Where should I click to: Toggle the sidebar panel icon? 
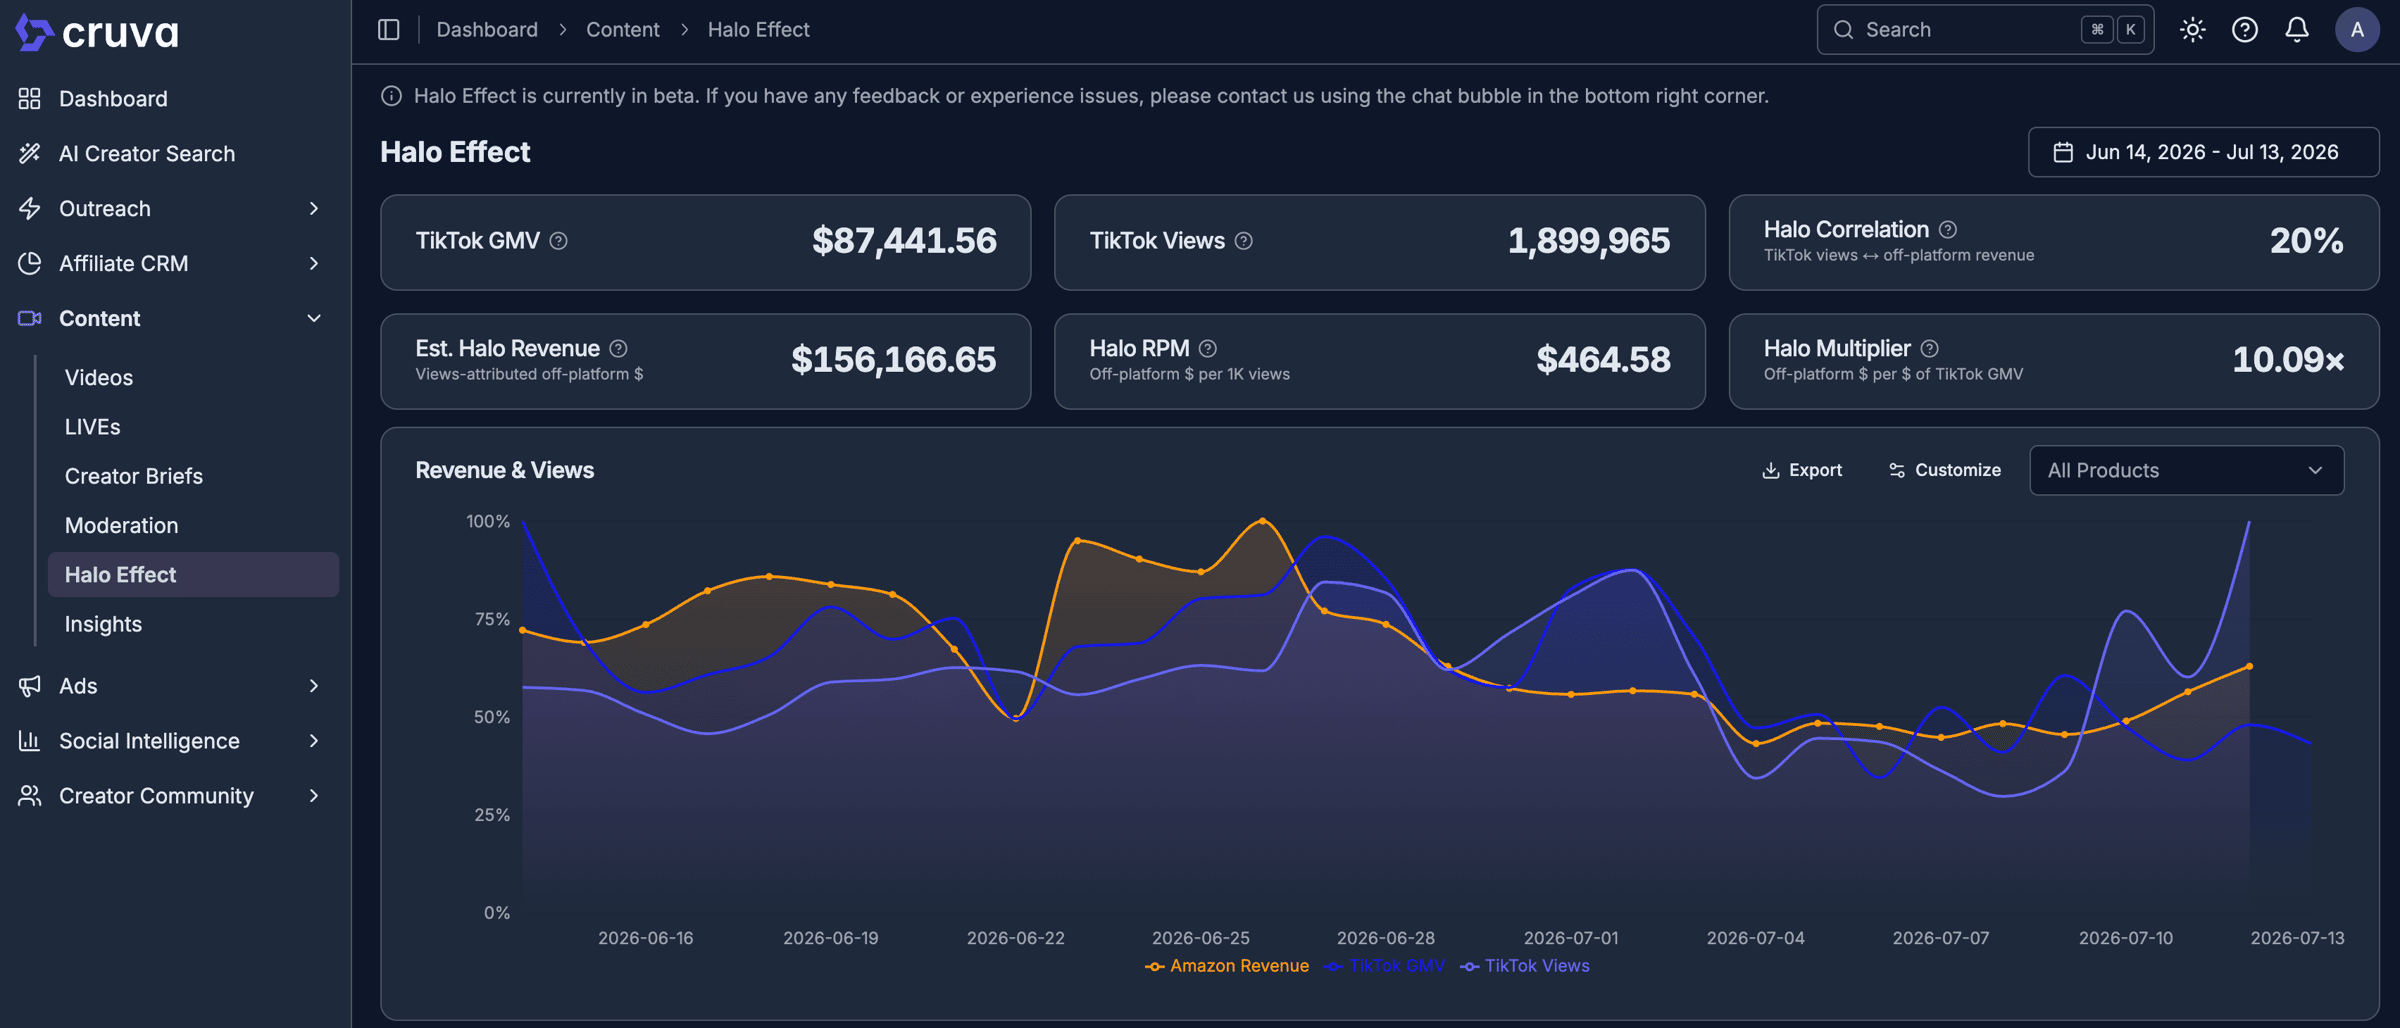click(389, 30)
